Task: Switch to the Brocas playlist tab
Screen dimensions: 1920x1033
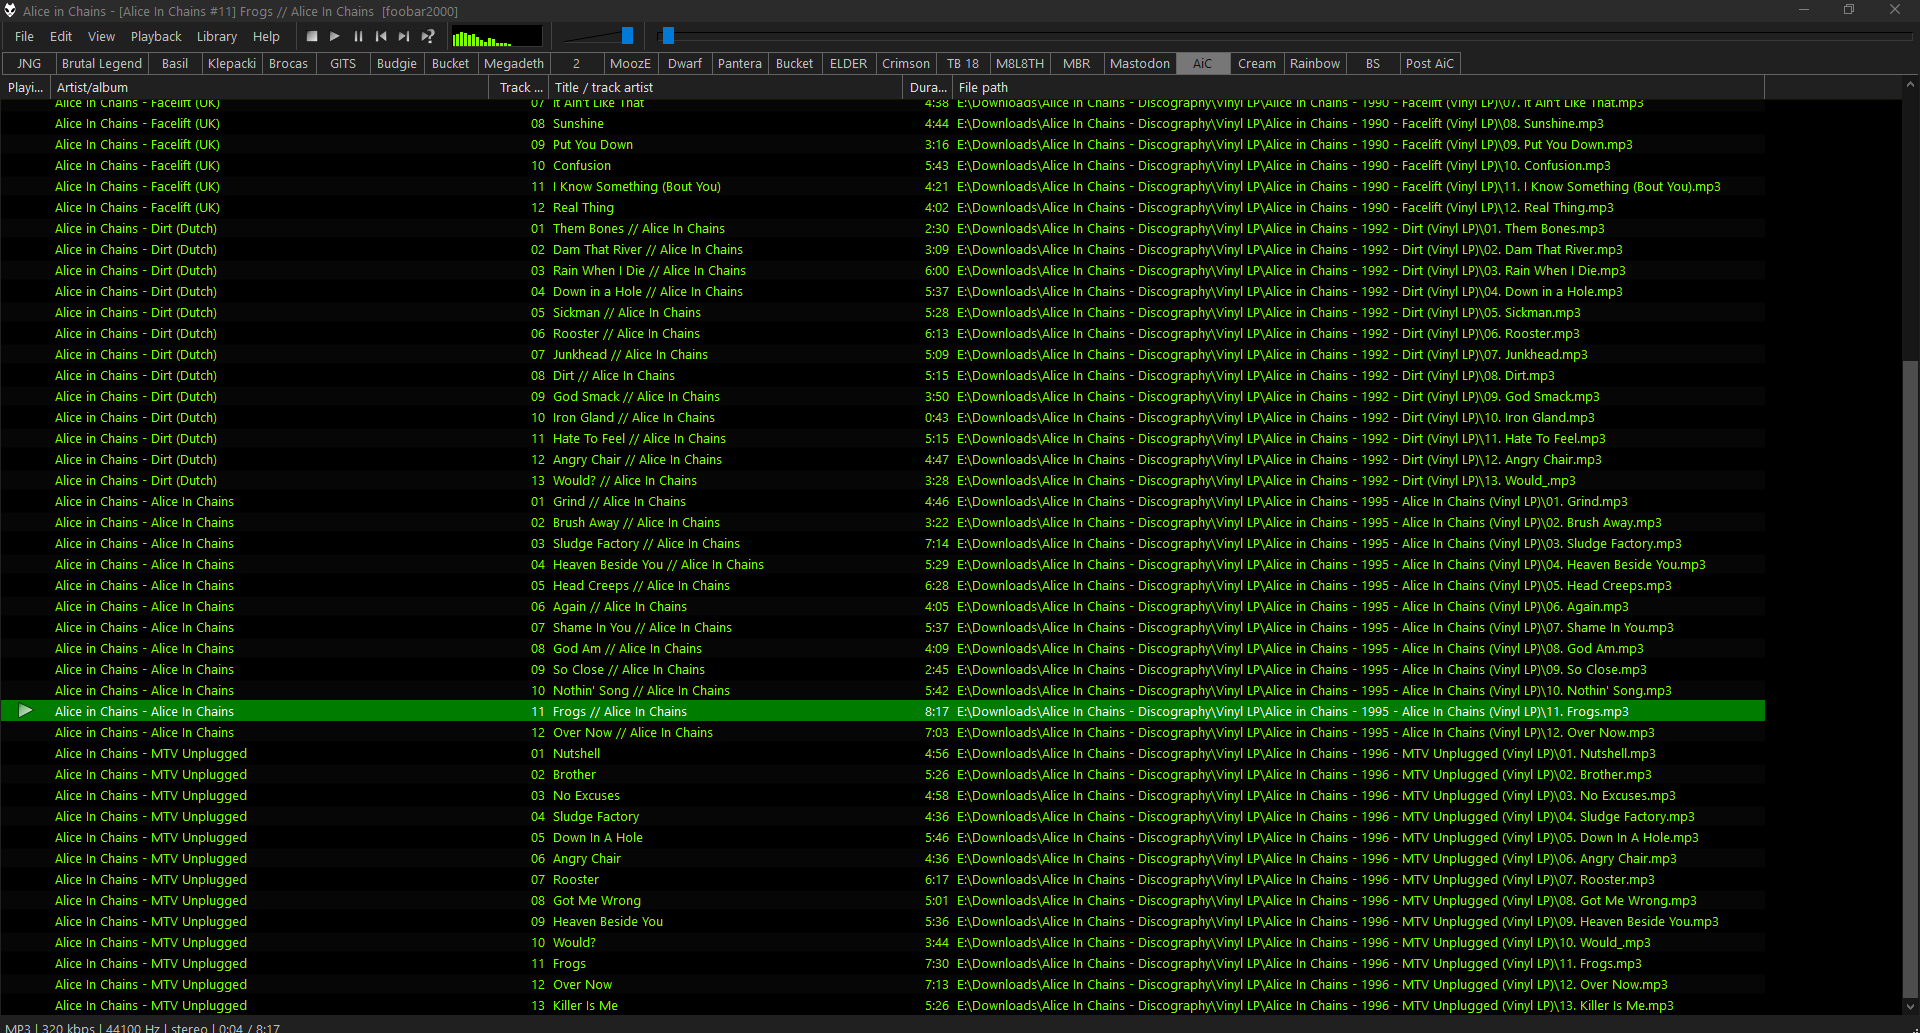Action: (289, 64)
